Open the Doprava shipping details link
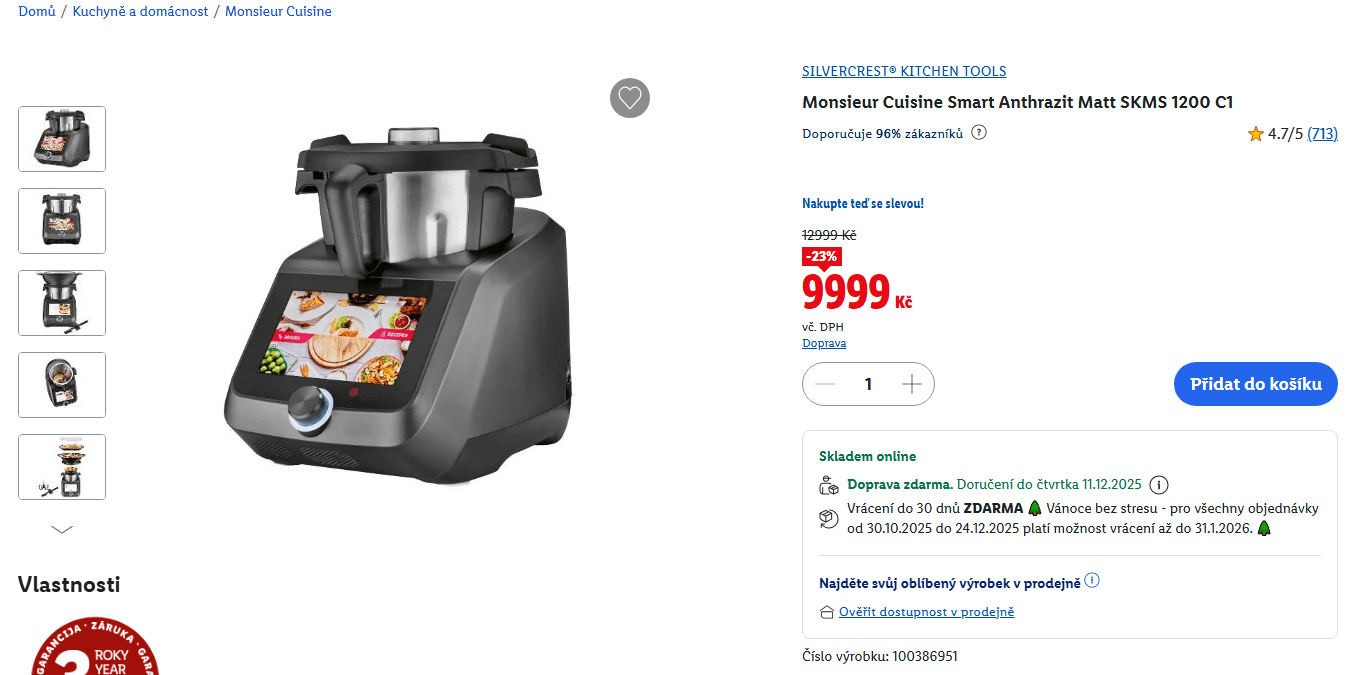 [824, 343]
